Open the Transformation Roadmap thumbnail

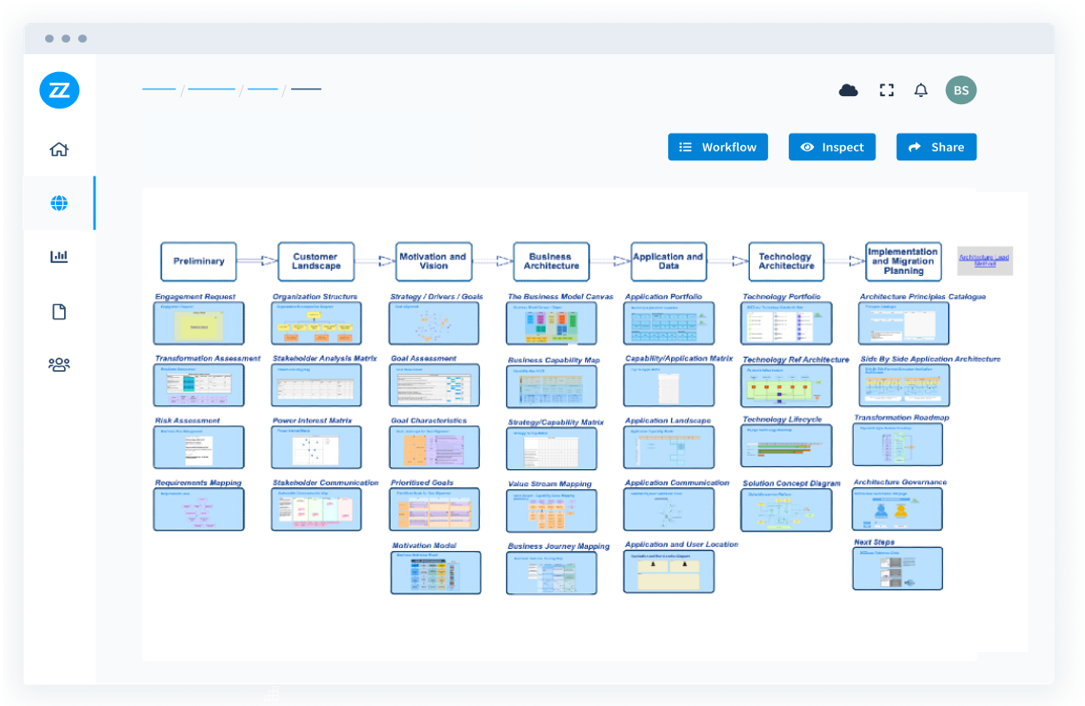[x=898, y=444]
